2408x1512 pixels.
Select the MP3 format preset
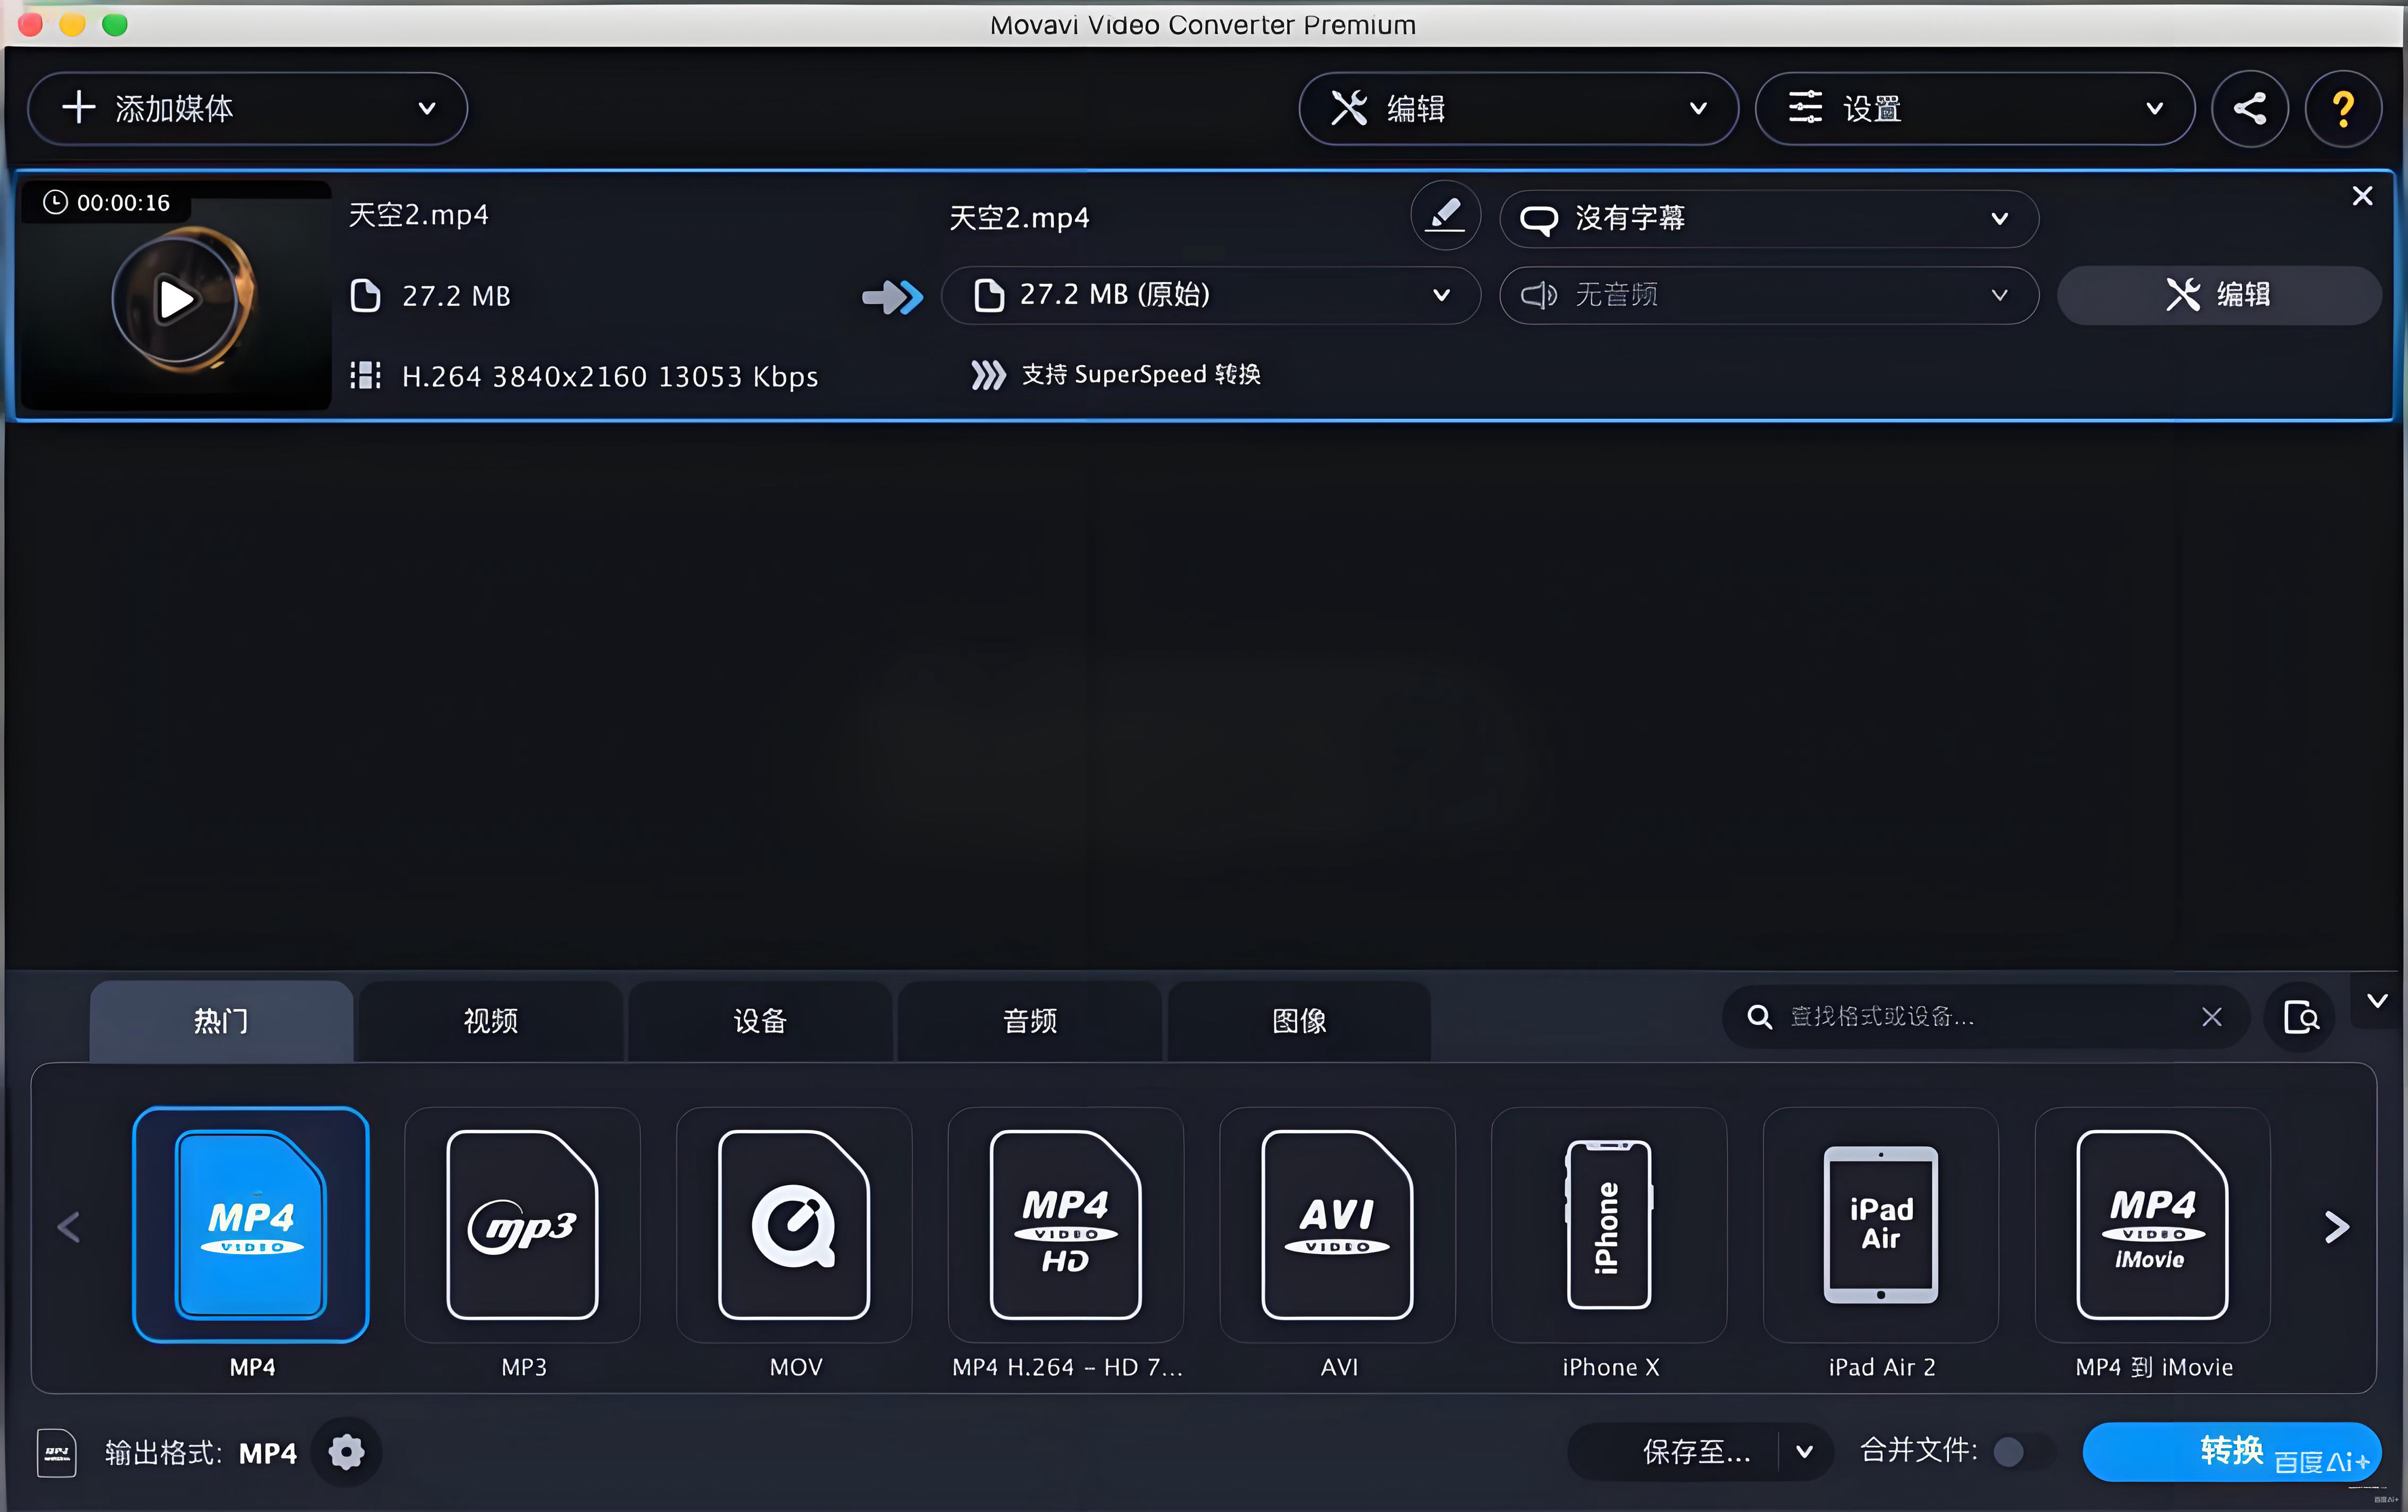[x=523, y=1226]
